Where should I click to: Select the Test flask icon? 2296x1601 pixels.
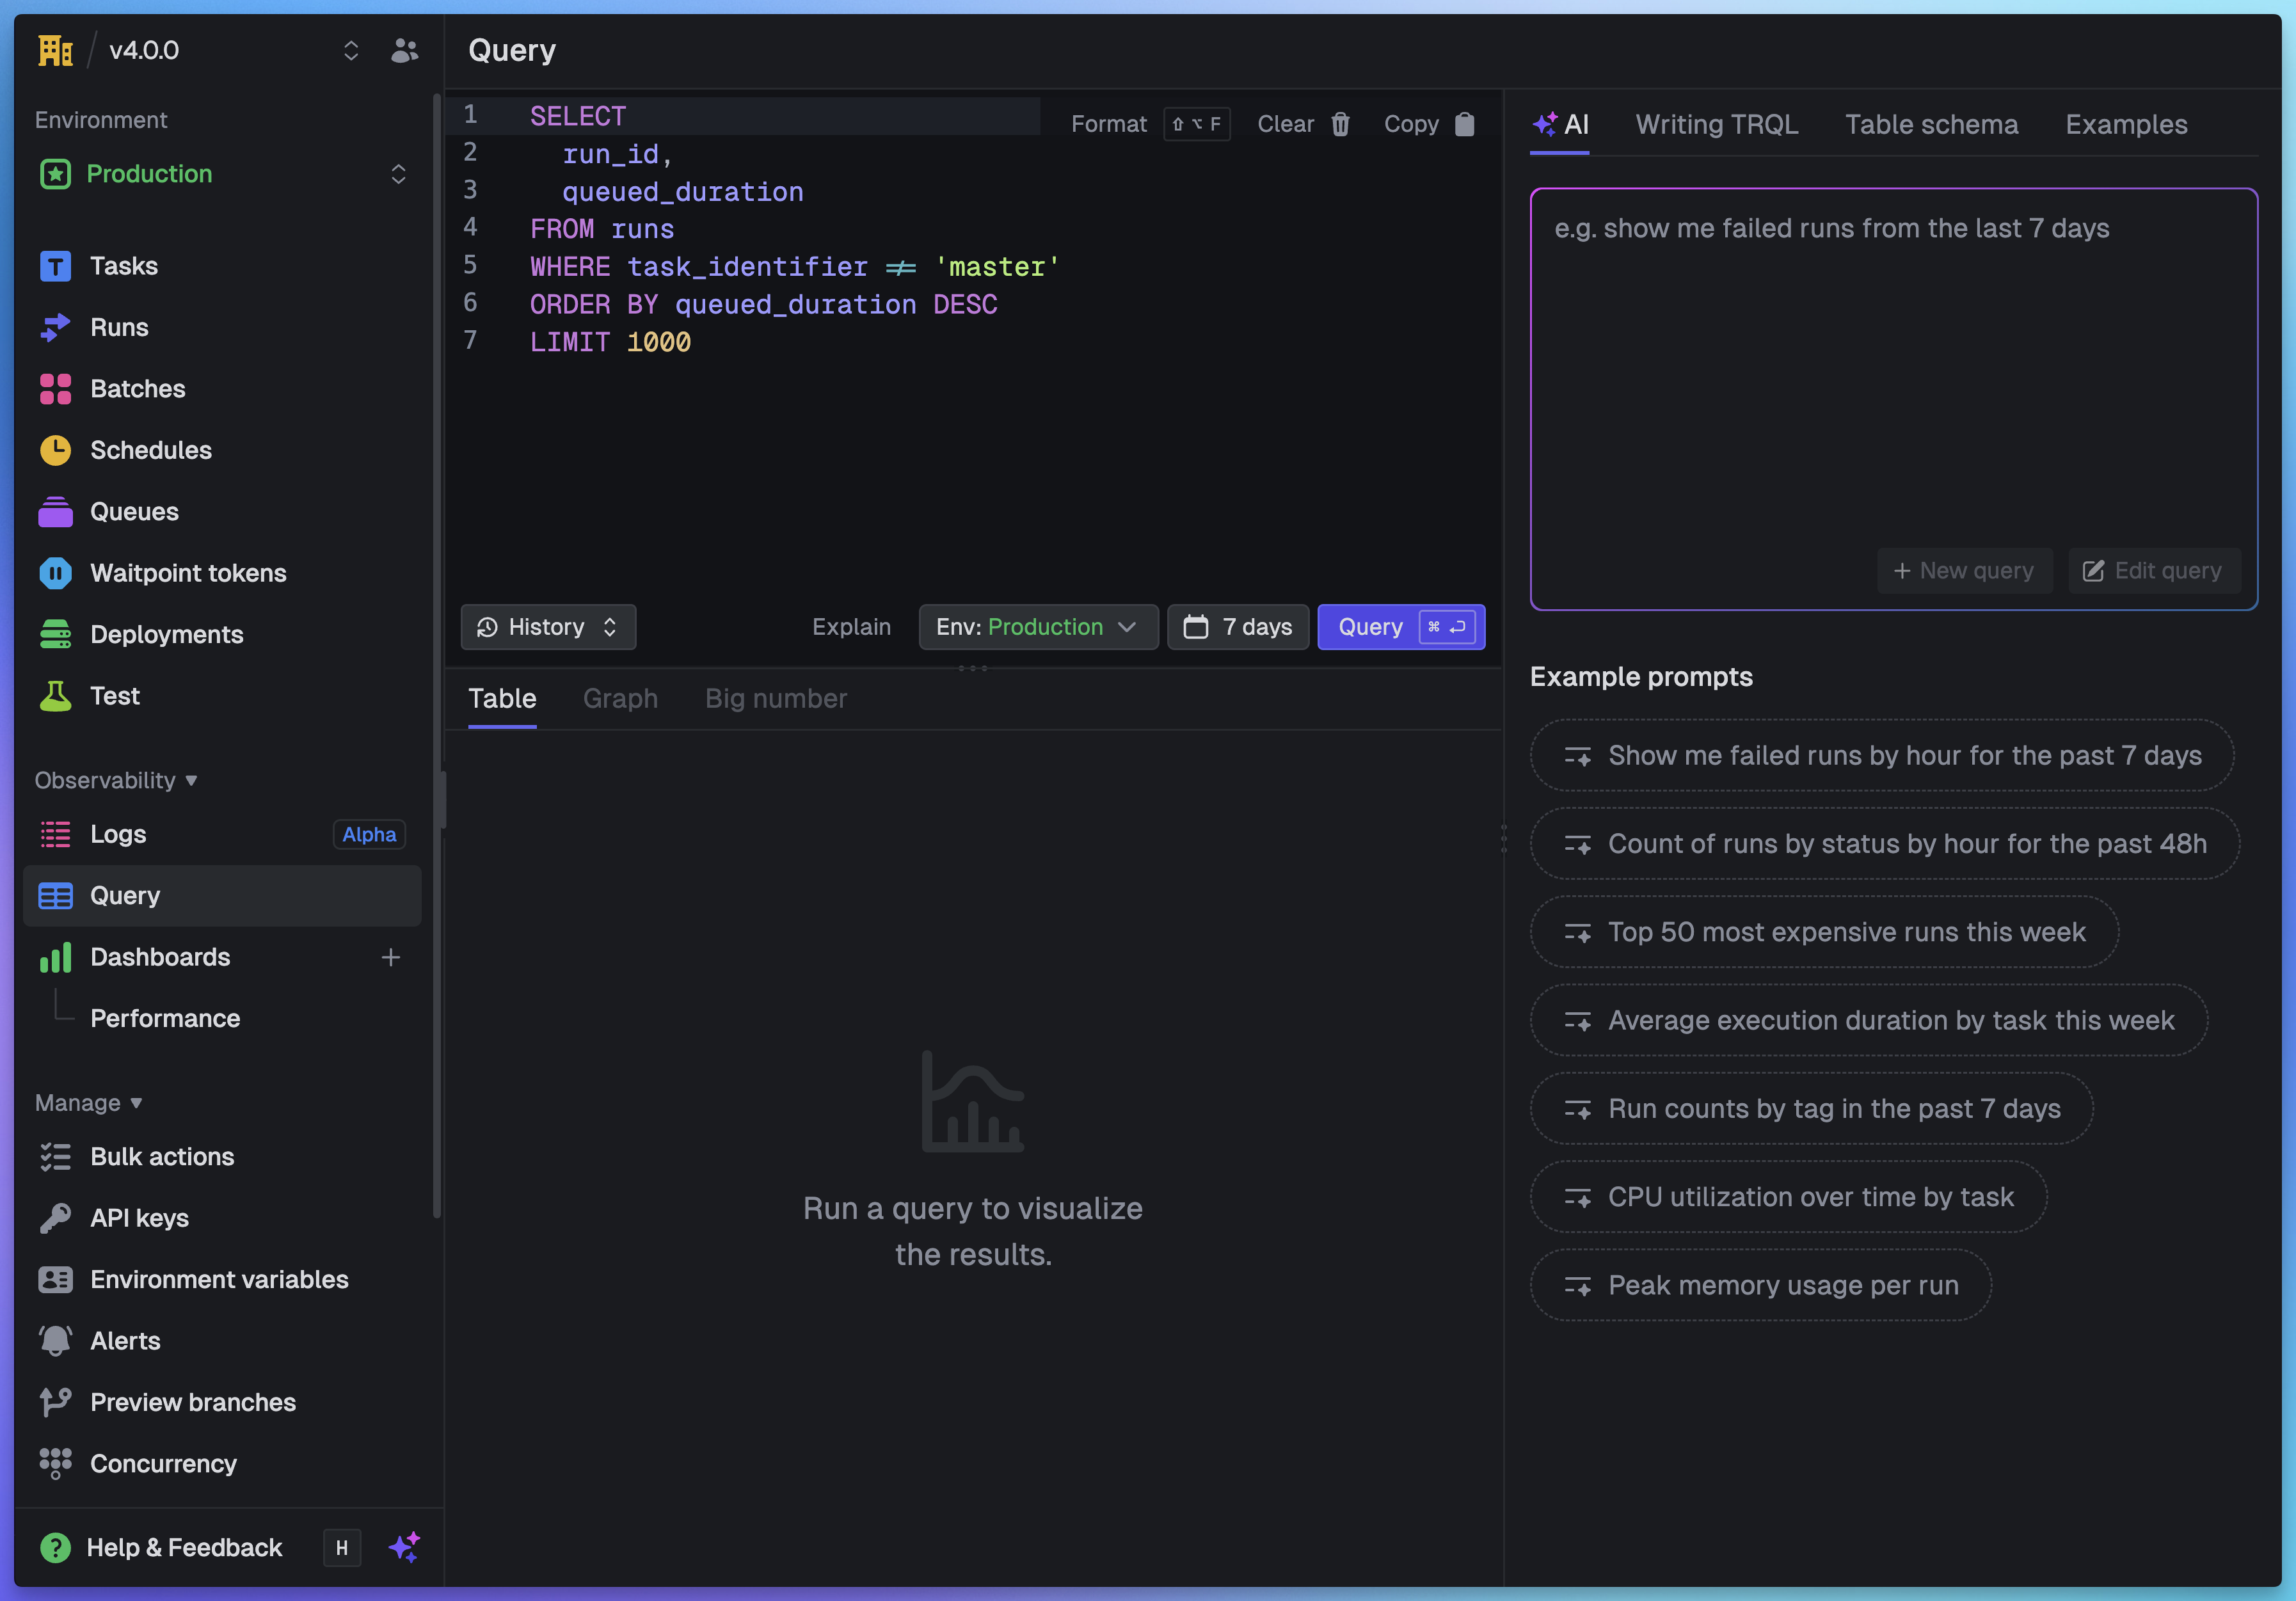56,695
